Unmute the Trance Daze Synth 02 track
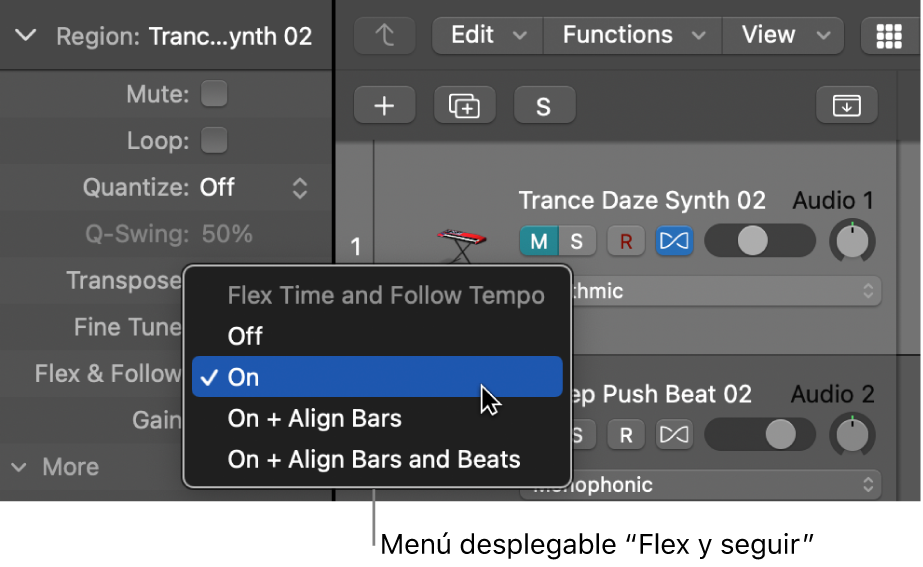Screen dimensions: 923x567 point(539,241)
